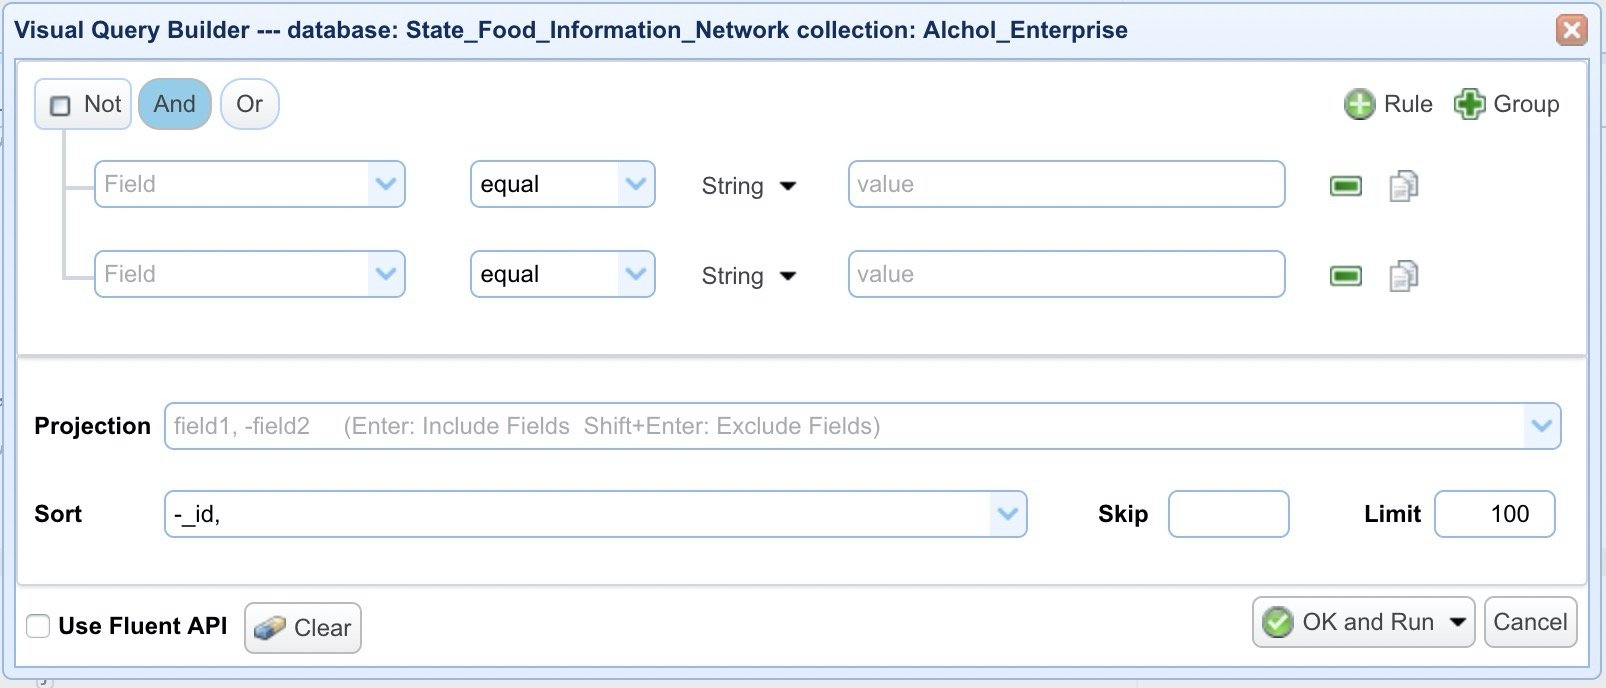Duplicate the first rule with the copy icon
This screenshot has width=1606, height=688.
(1404, 186)
